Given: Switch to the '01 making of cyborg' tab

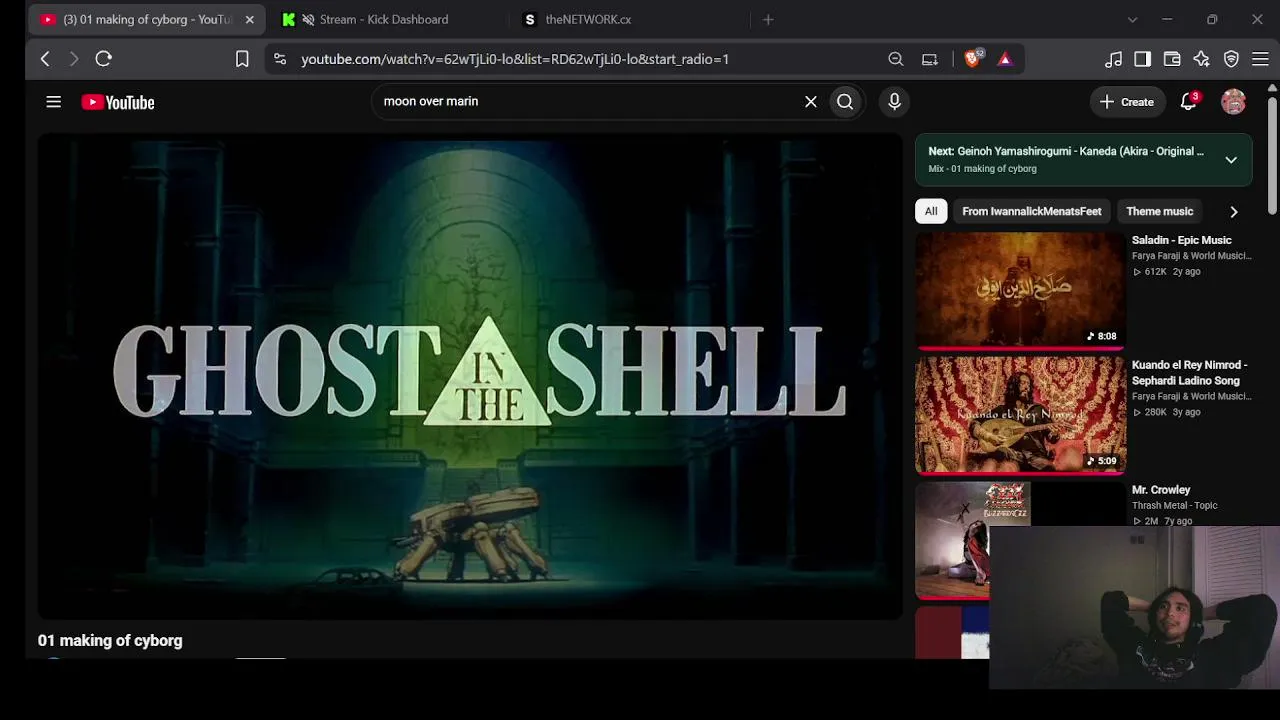Looking at the screenshot, I should click(147, 19).
